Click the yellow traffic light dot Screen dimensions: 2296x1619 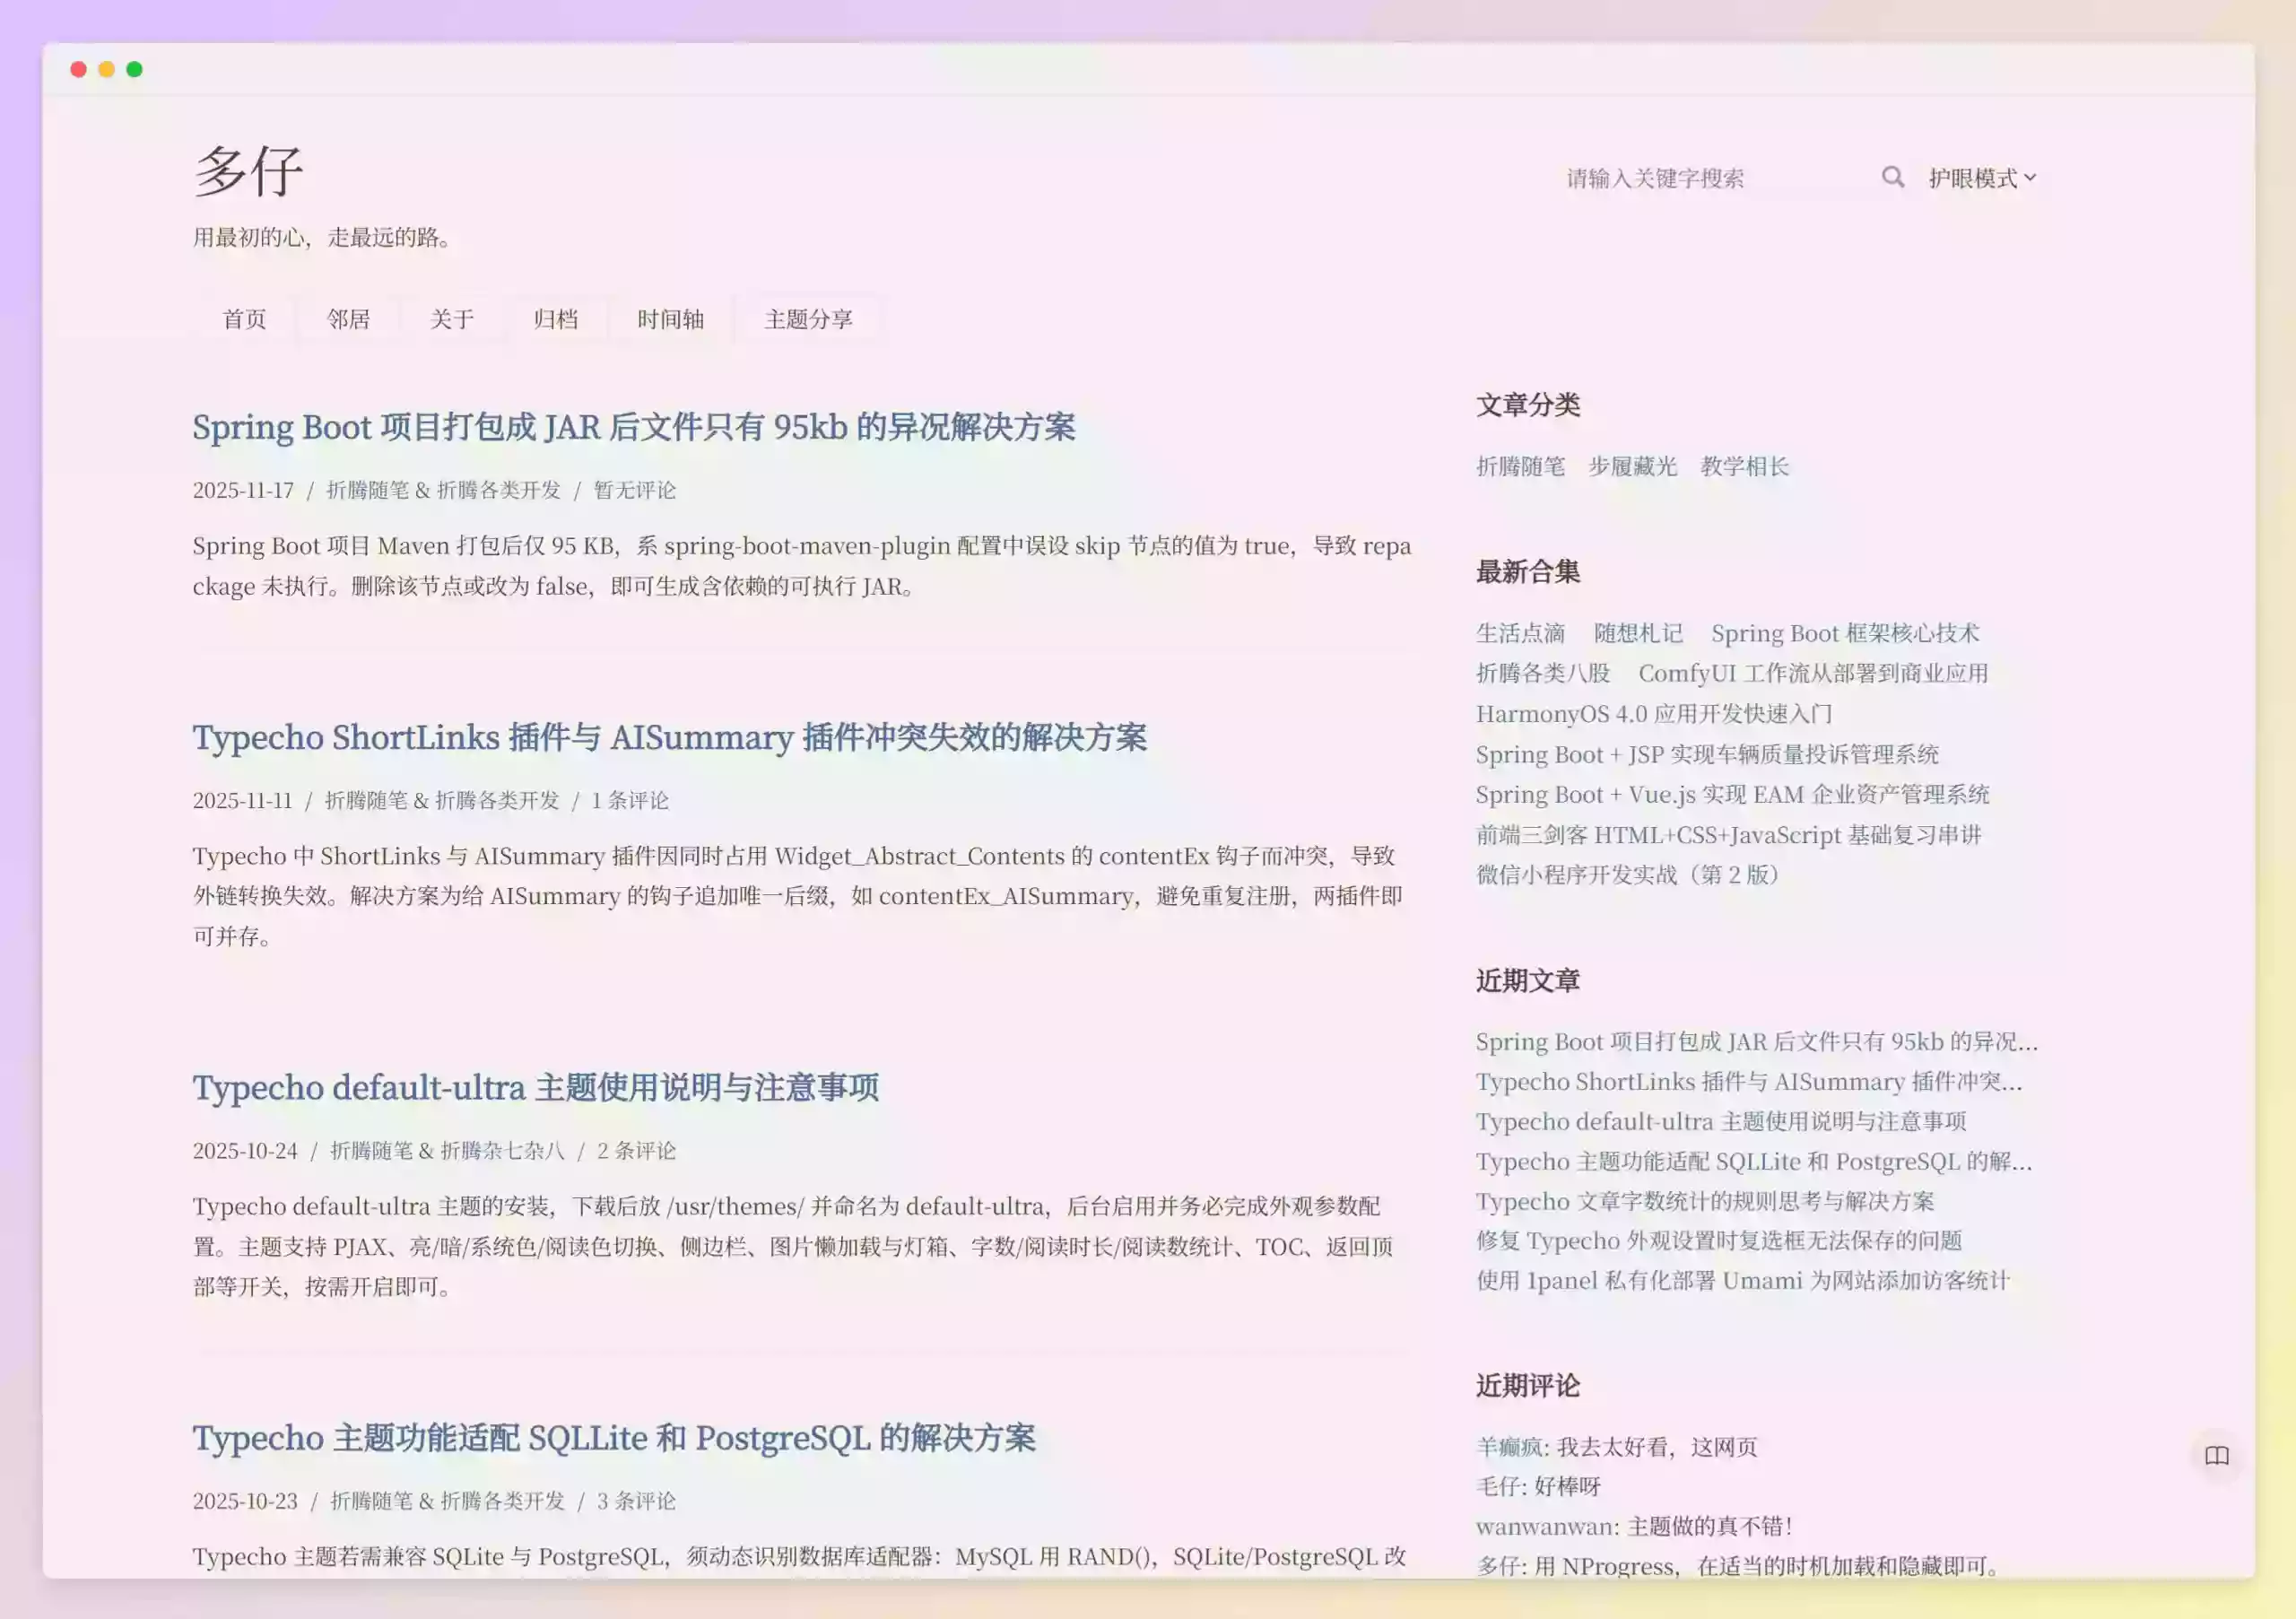tap(106, 68)
